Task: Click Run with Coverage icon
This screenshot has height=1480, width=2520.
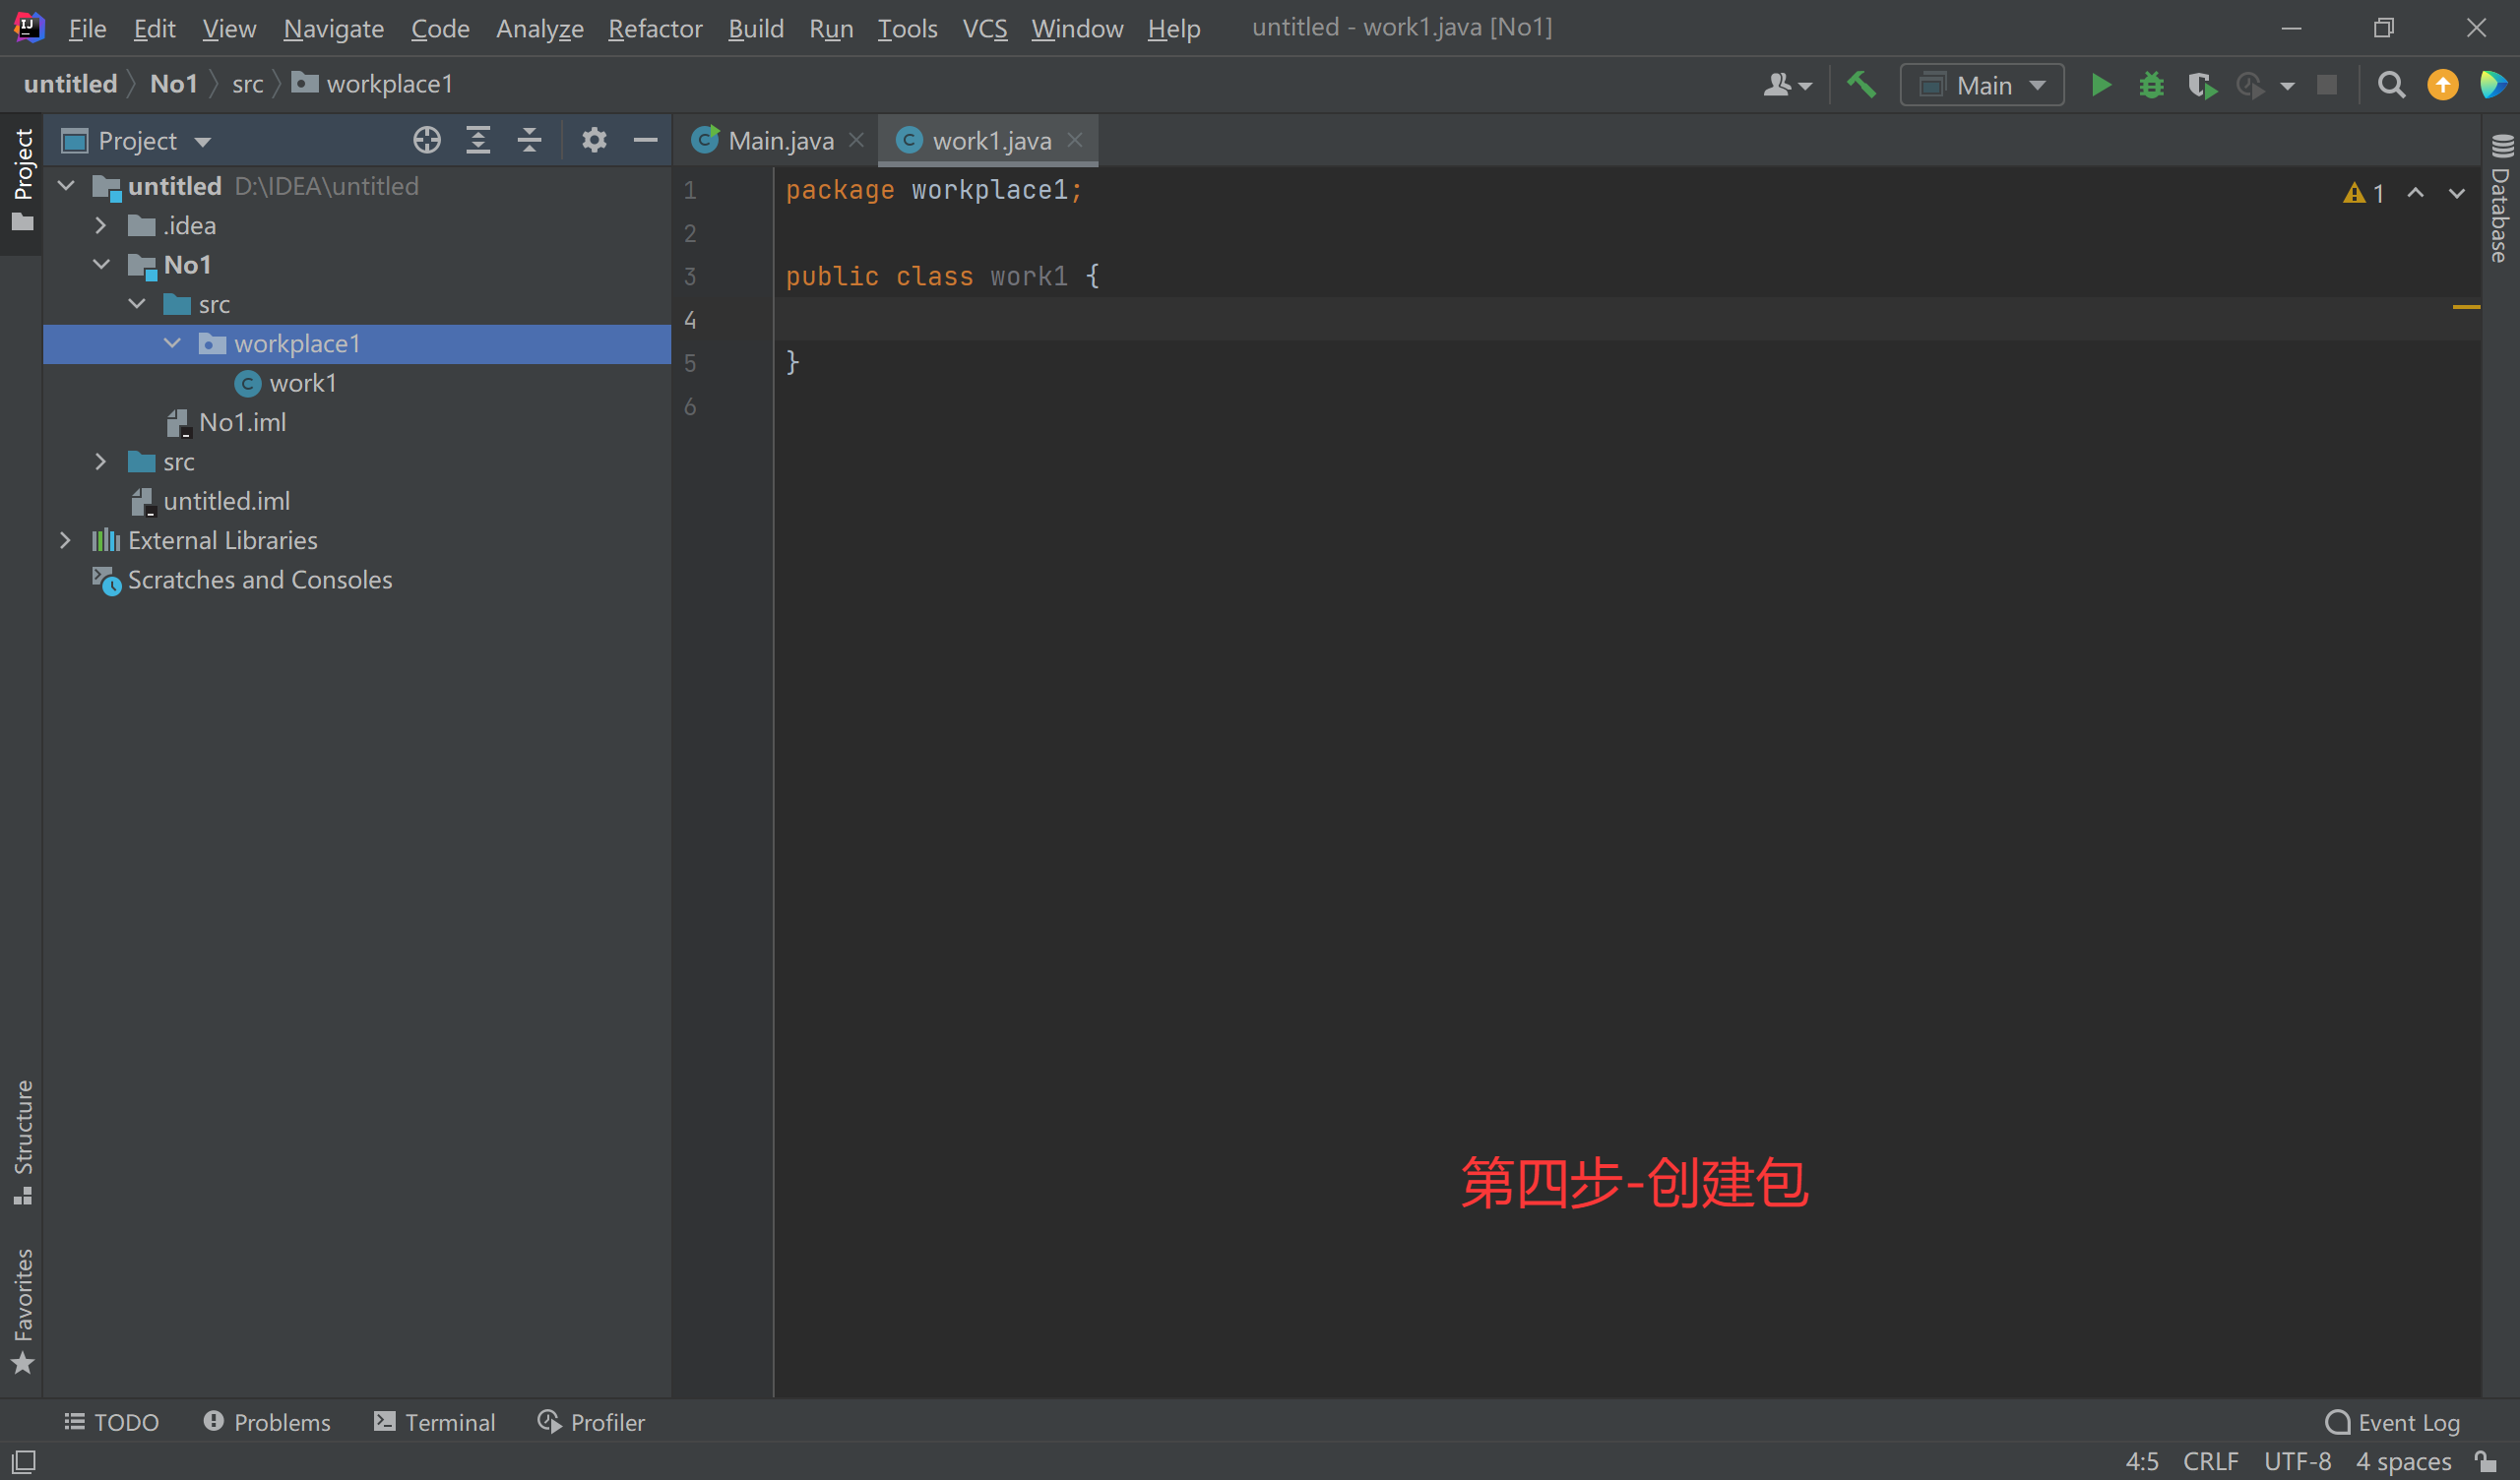Action: click(x=2201, y=86)
